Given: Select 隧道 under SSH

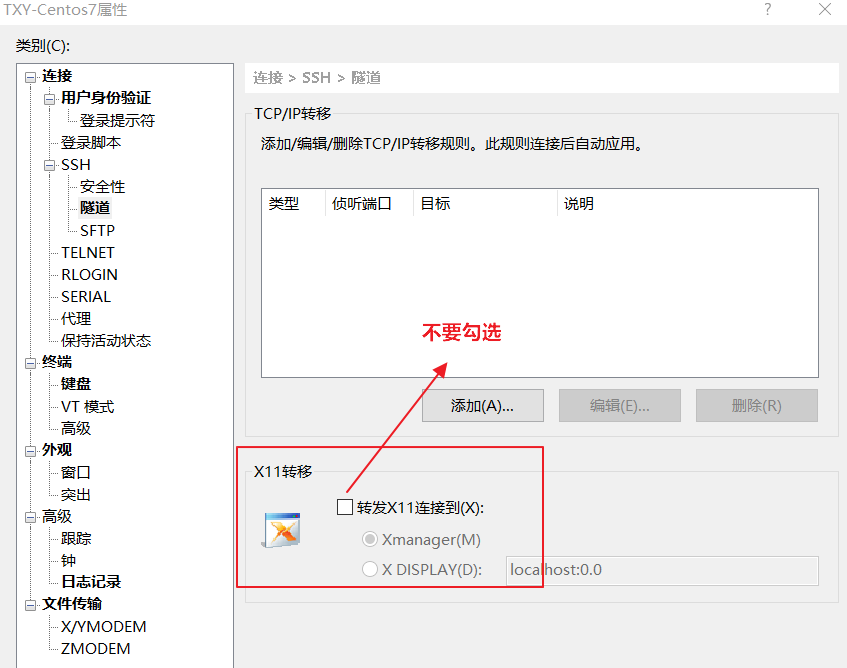Looking at the screenshot, I should point(95,208).
